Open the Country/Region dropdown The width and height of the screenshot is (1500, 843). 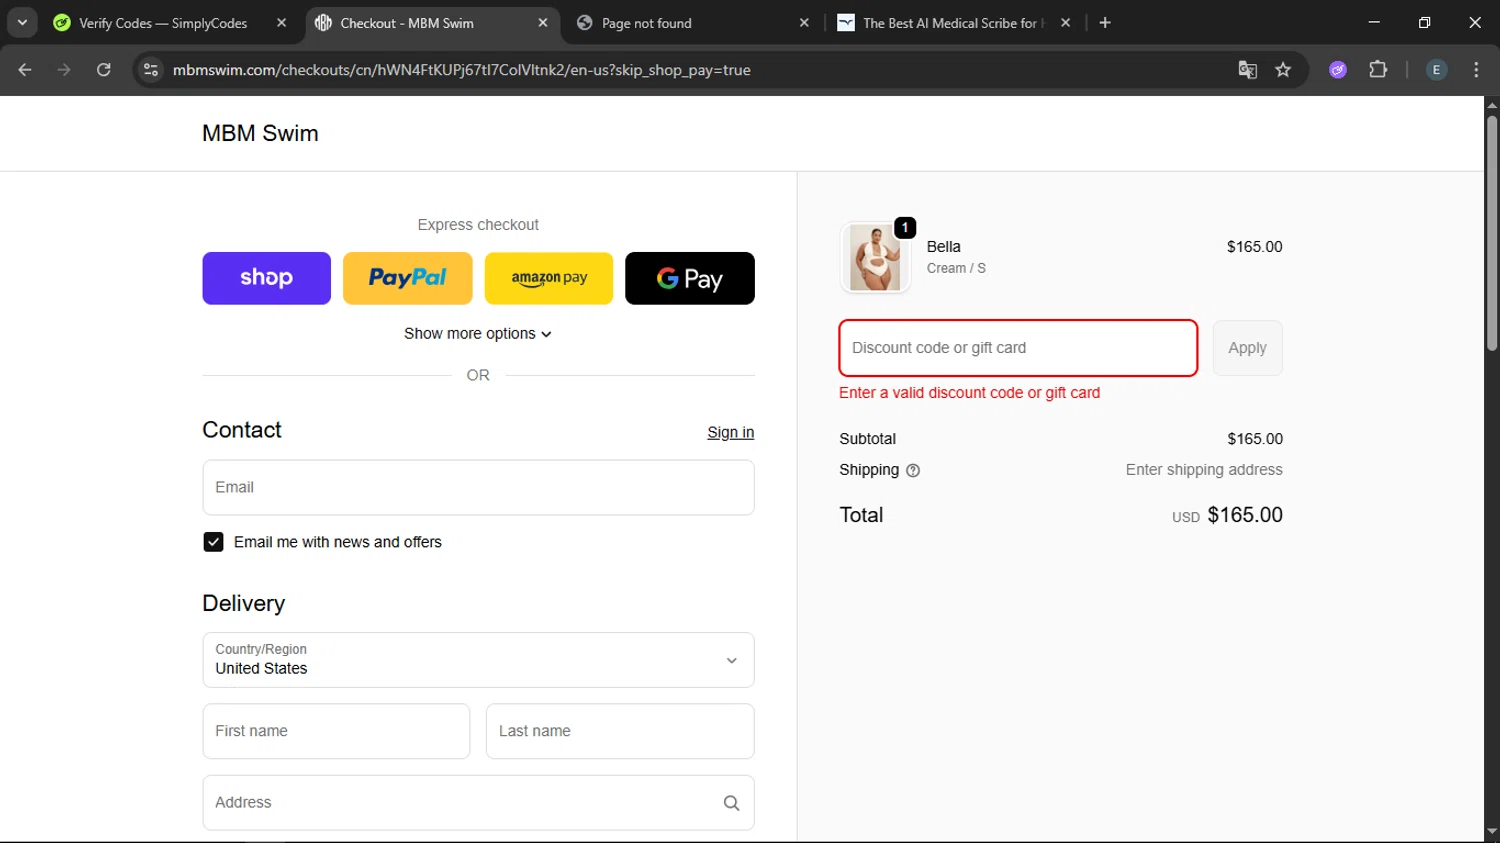478,660
